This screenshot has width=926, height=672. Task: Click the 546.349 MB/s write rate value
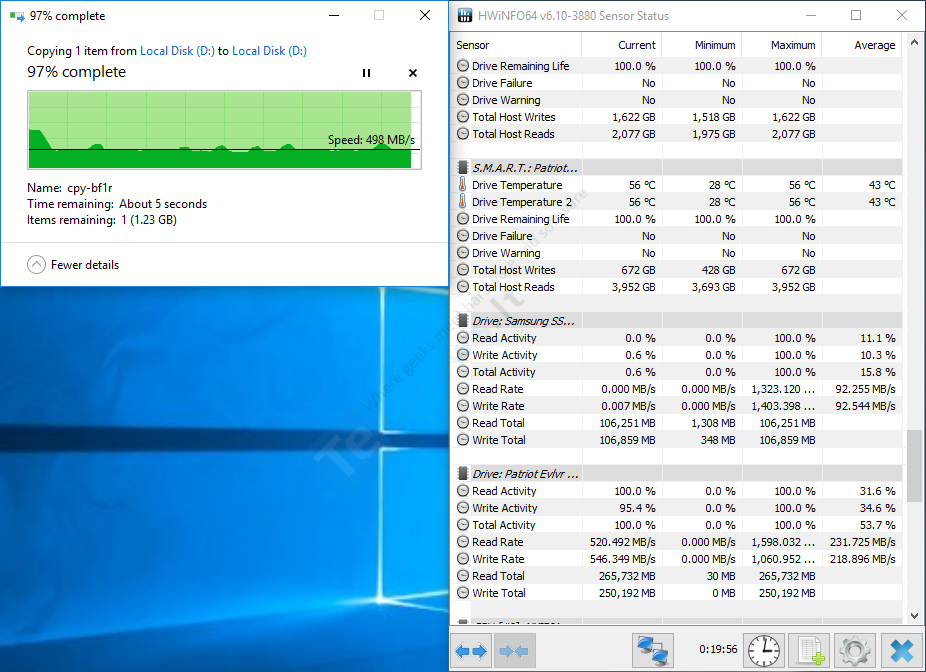(622, 559)
